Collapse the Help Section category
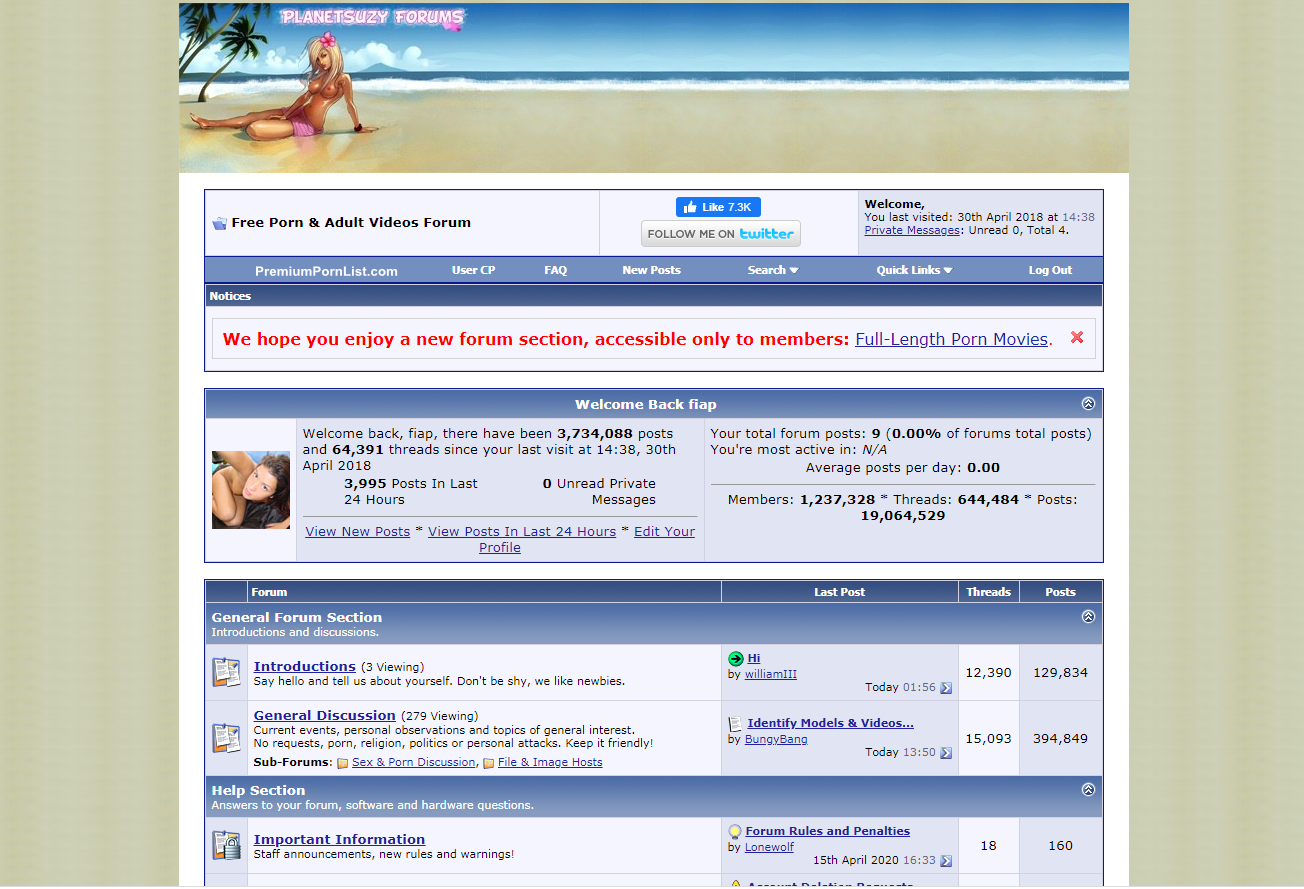This screenshot has width=1304, height=889. click(1088, 790)
